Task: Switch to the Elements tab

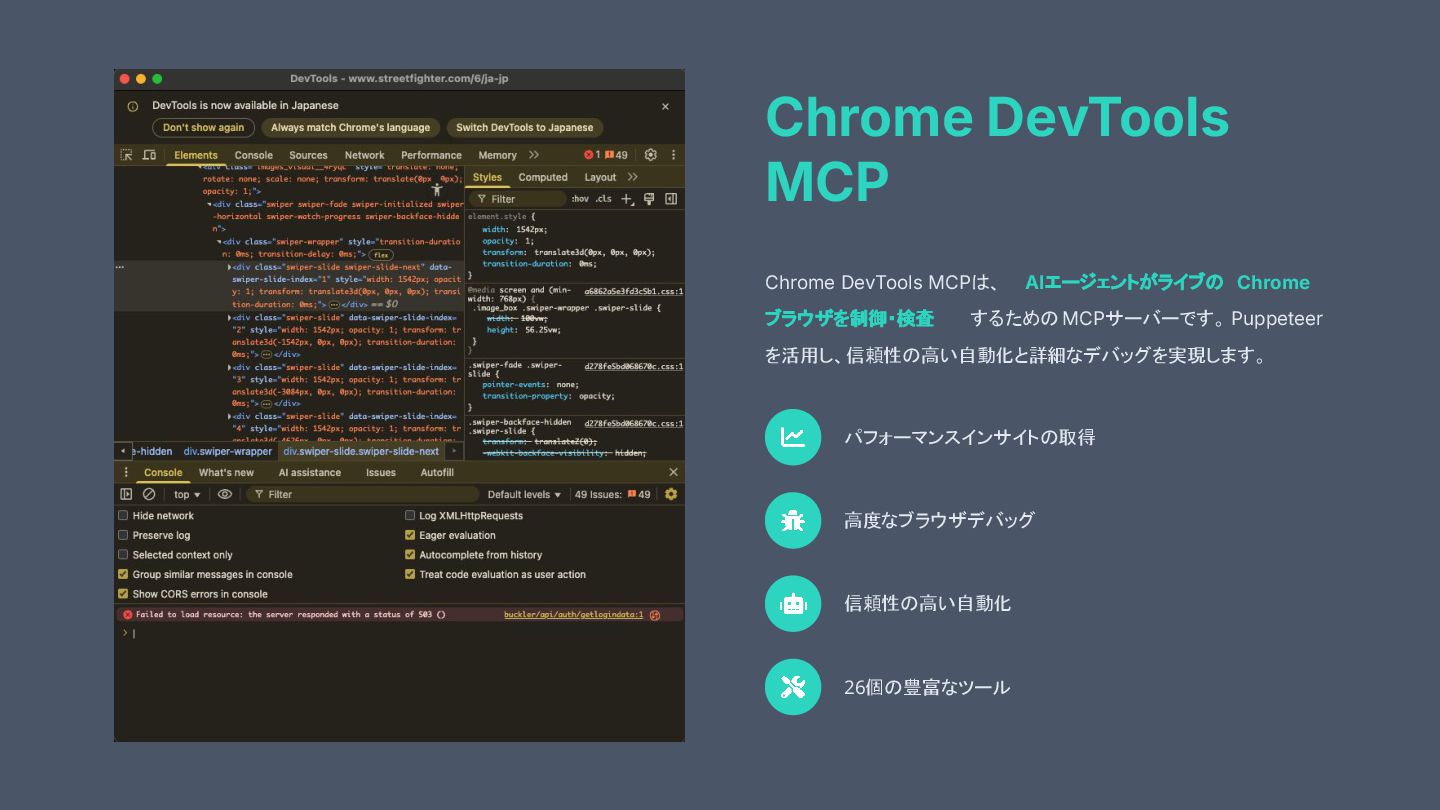Action: tap(196, 155)
